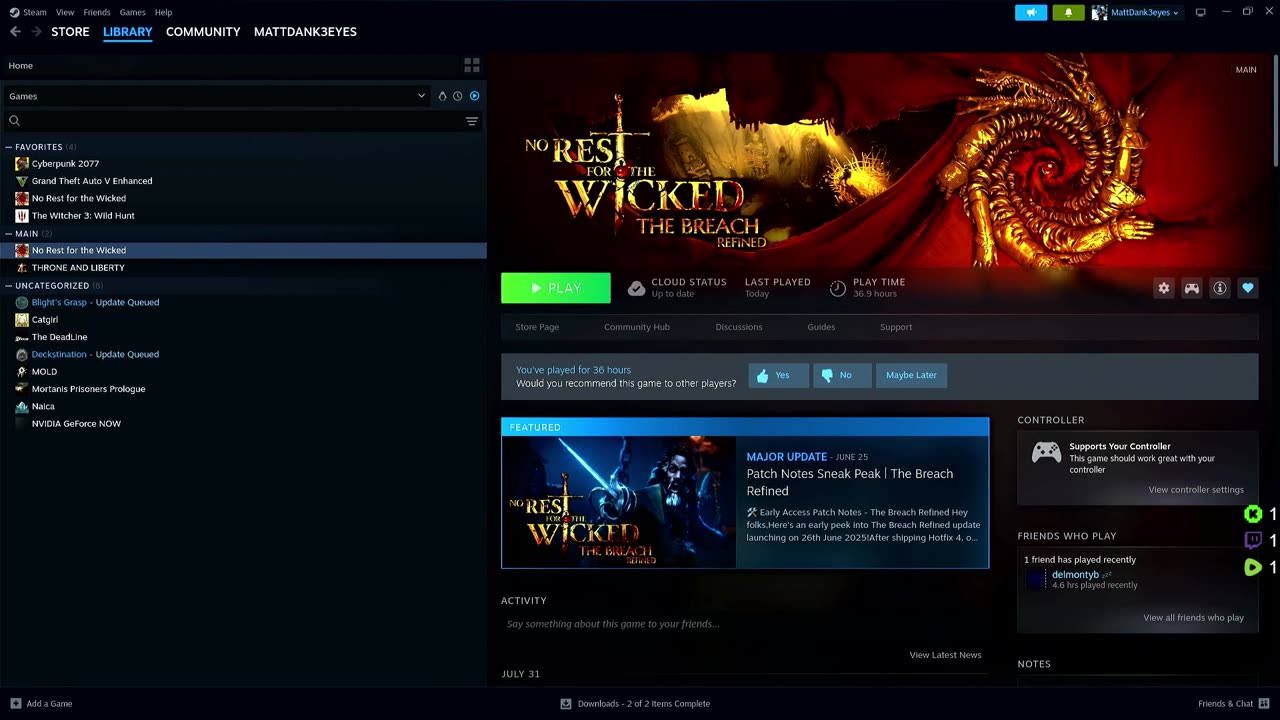Select Blight's Grasp in the library
This screenshot has width=1280, height=720.
pos(59,302)
